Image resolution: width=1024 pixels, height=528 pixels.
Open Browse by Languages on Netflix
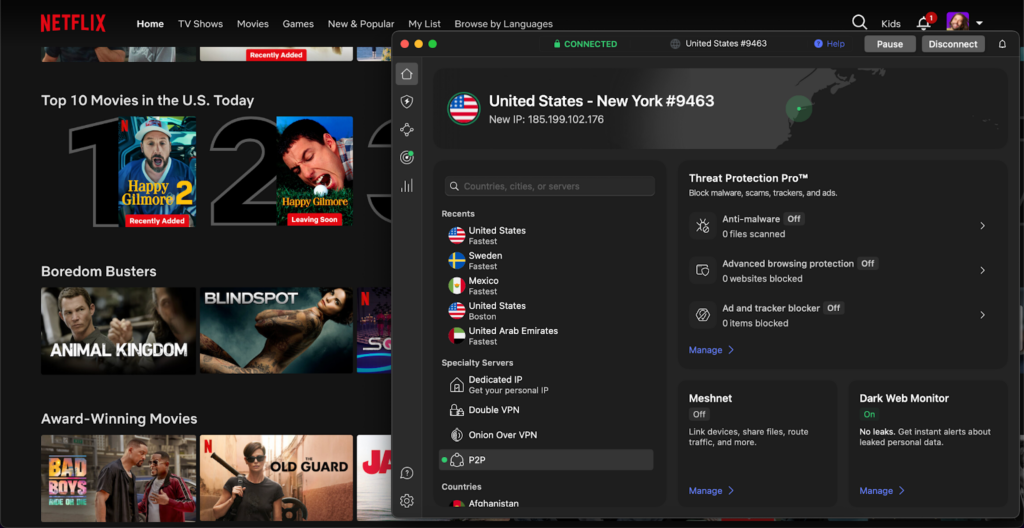click(x=504, y=24)
